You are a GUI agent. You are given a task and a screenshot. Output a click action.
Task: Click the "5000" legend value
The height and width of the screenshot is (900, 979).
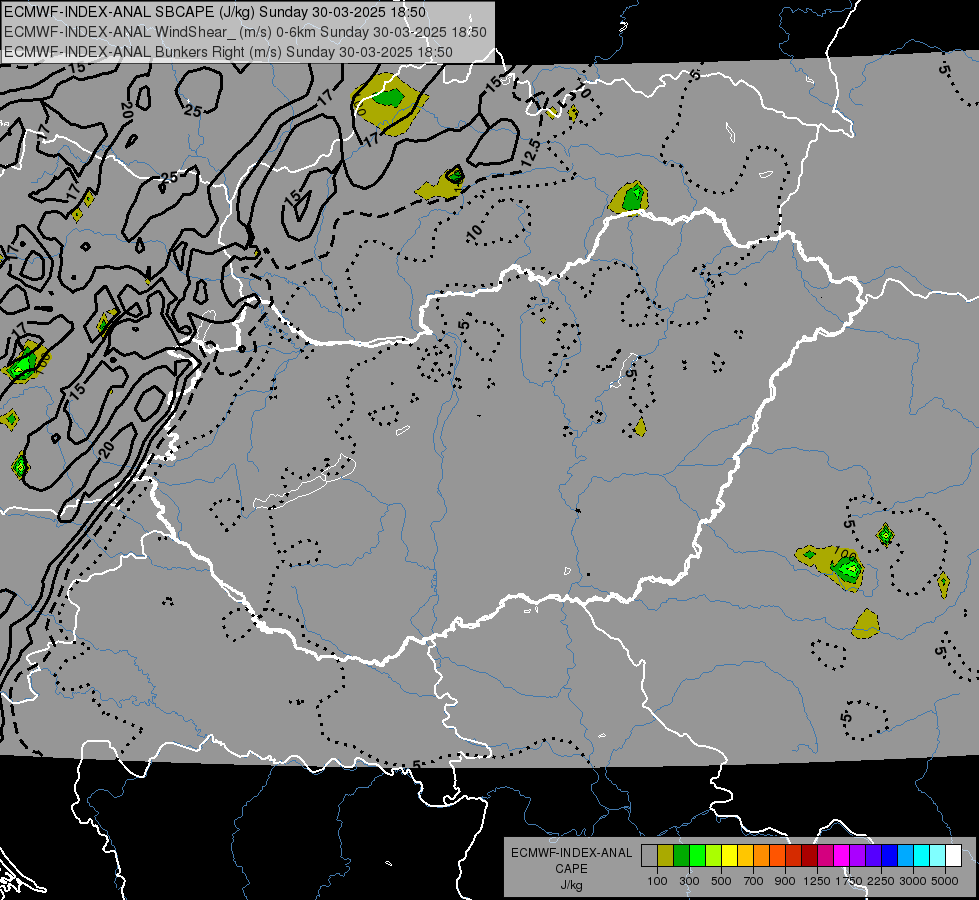945,881
